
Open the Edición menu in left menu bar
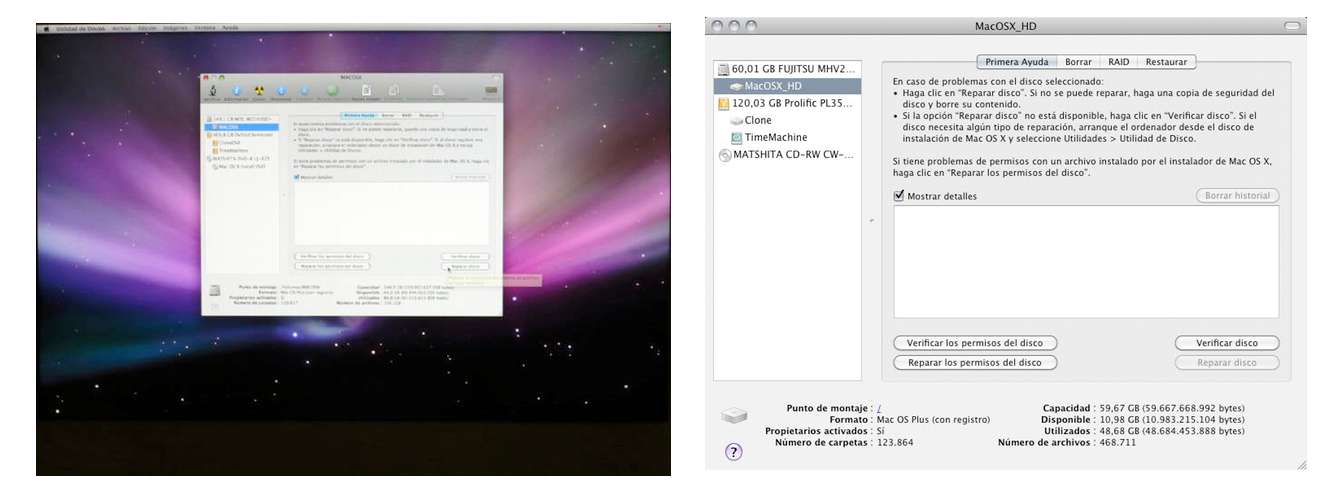pyautogui.click(x=147, y=29)
